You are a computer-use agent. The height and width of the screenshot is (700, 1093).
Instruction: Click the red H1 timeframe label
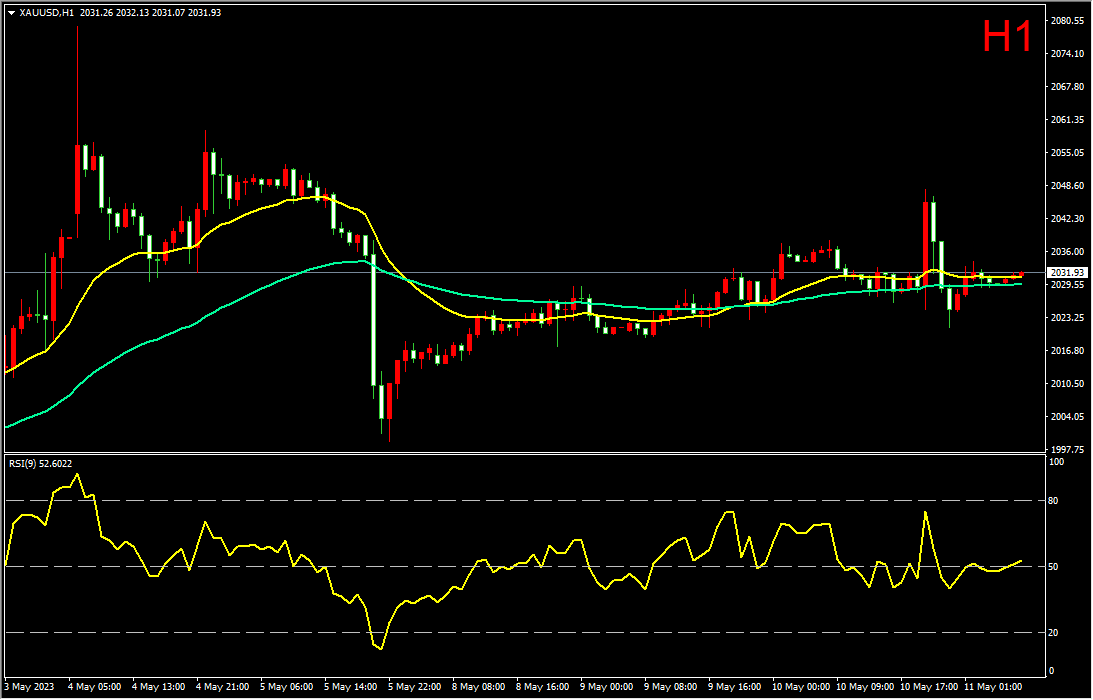(1007, 36)
